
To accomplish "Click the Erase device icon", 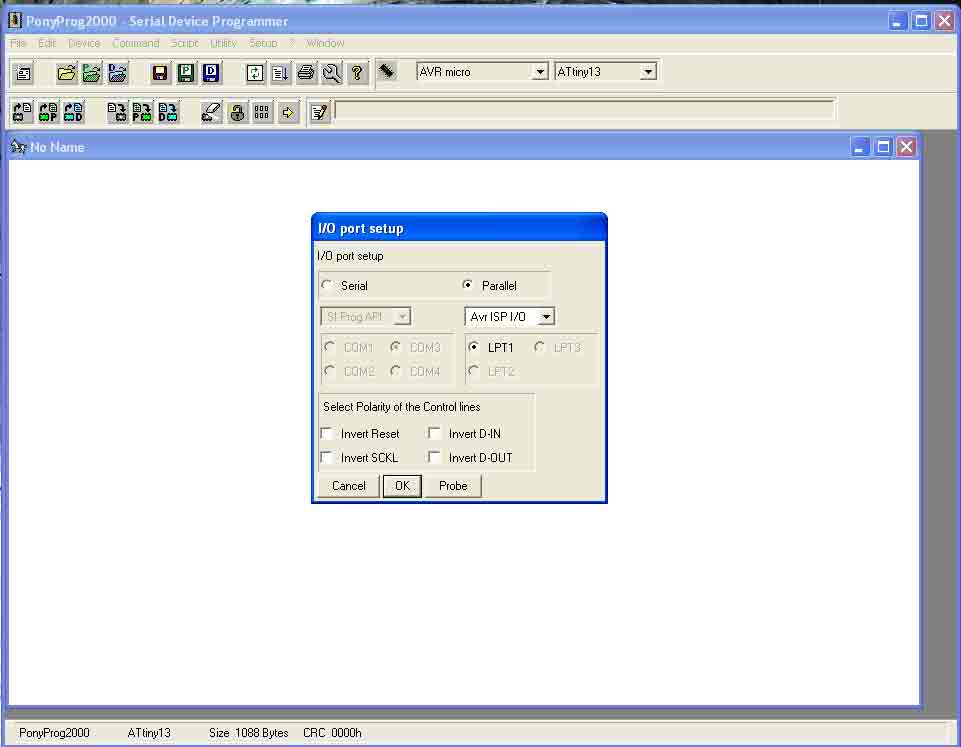I will (x=211, y=112).
